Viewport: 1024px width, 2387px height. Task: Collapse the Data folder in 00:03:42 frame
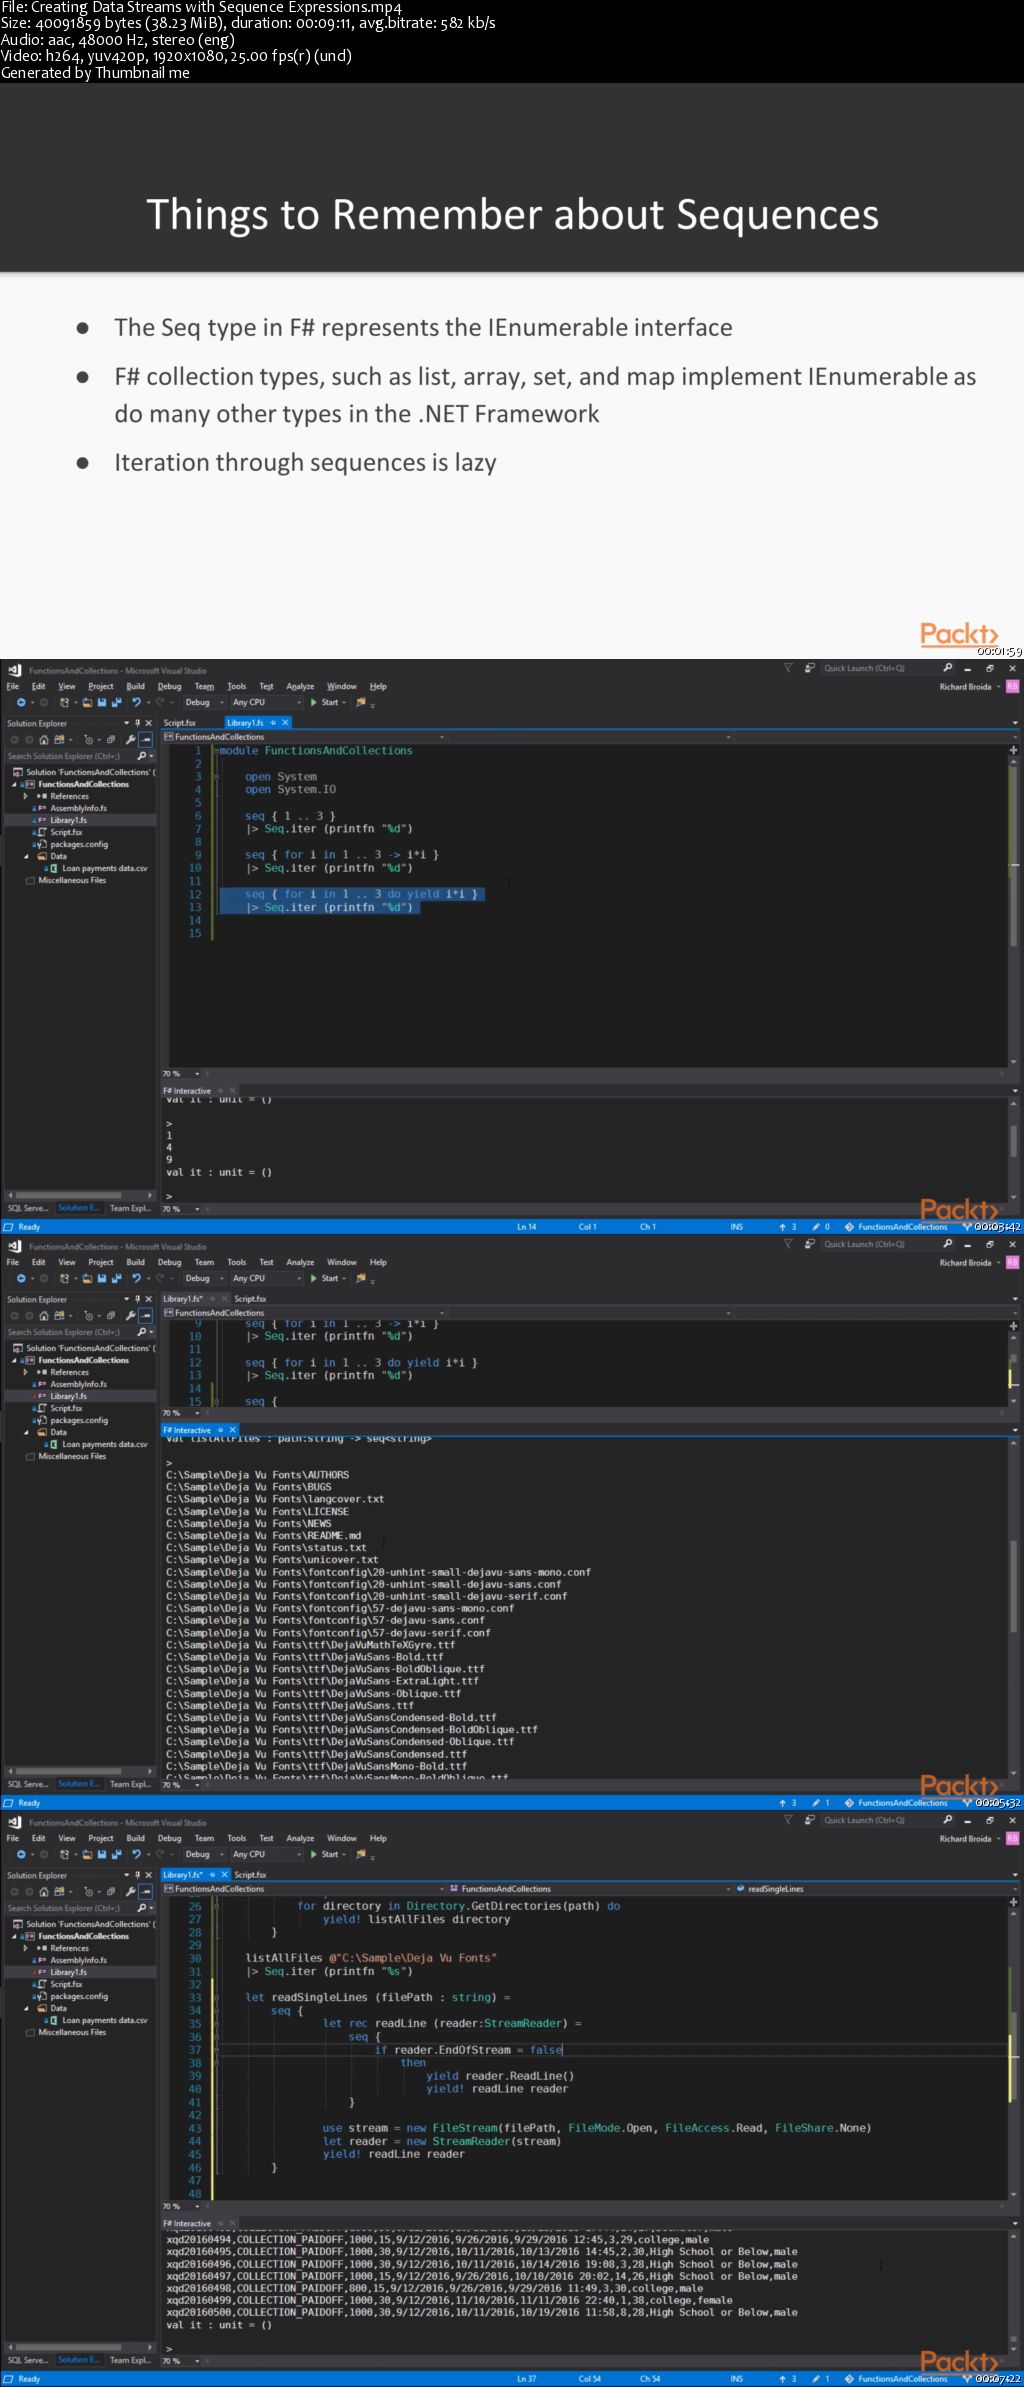[26, 856]
